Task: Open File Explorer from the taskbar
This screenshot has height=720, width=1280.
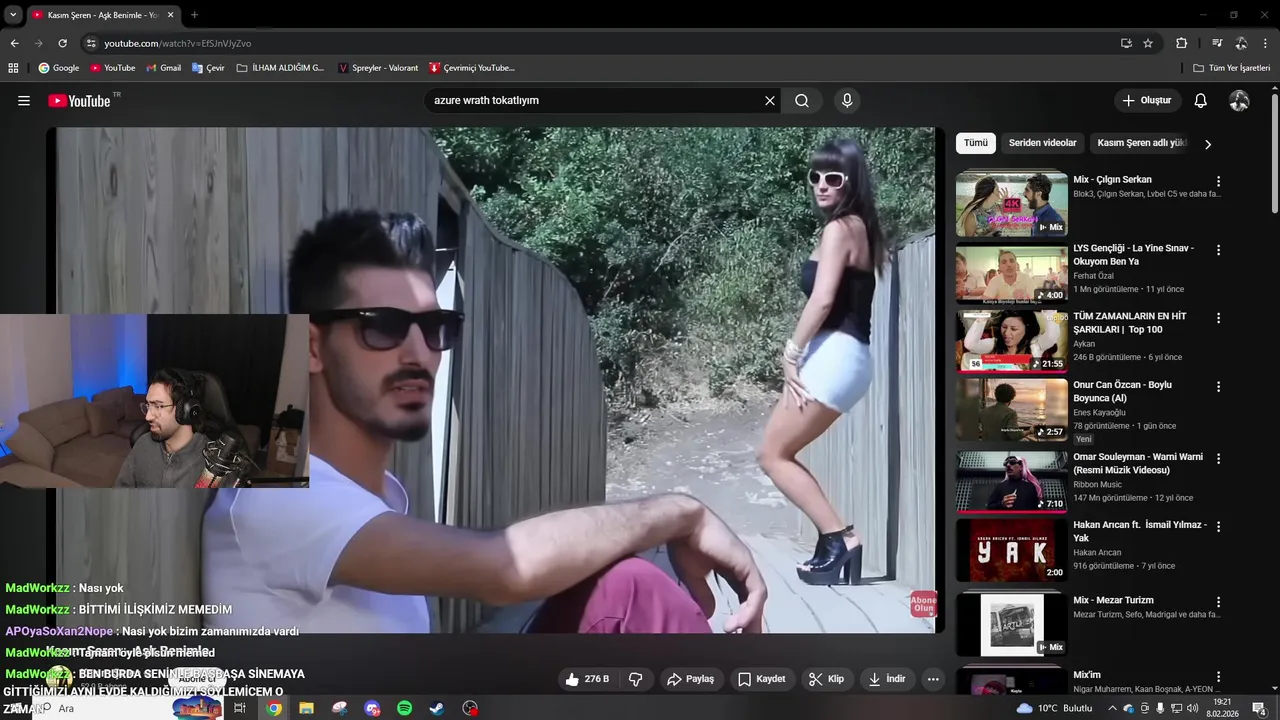Action: coord(306,708)
